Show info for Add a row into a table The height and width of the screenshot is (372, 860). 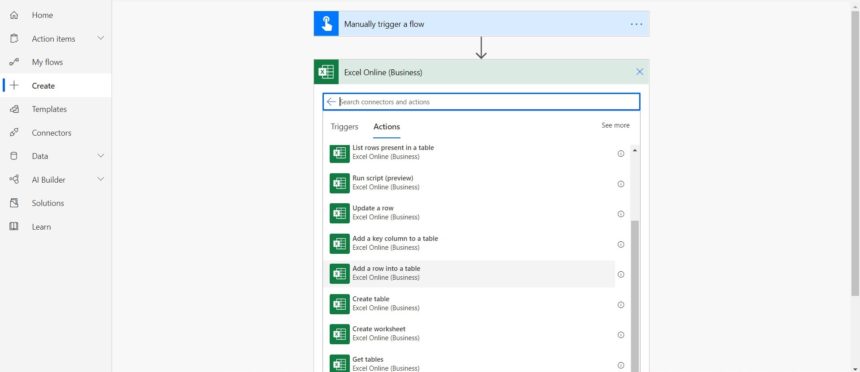[621, 274]
